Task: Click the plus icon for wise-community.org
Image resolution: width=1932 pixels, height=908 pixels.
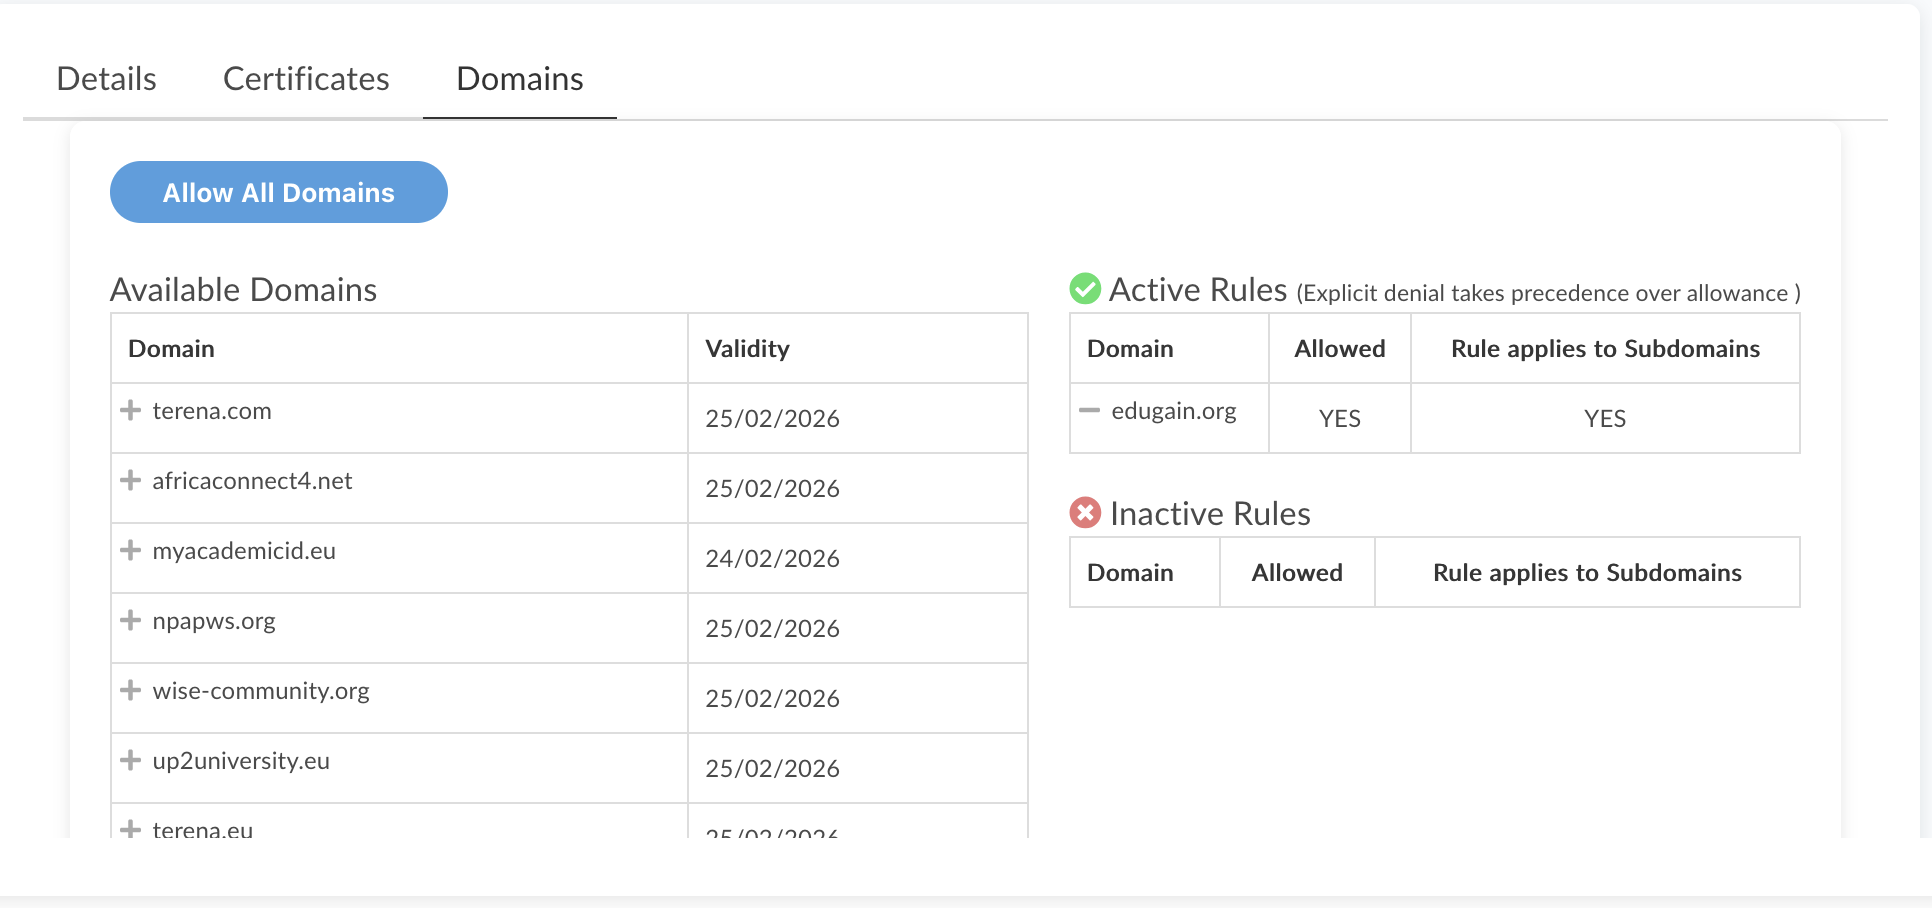Action: [130, 691]
